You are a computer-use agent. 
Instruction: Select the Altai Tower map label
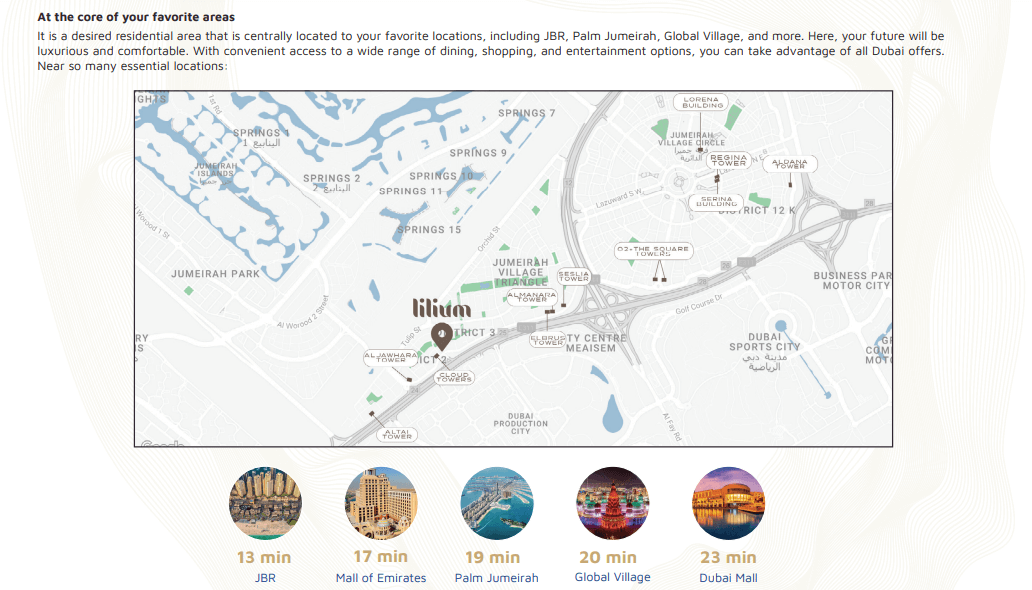pos(397,434)
